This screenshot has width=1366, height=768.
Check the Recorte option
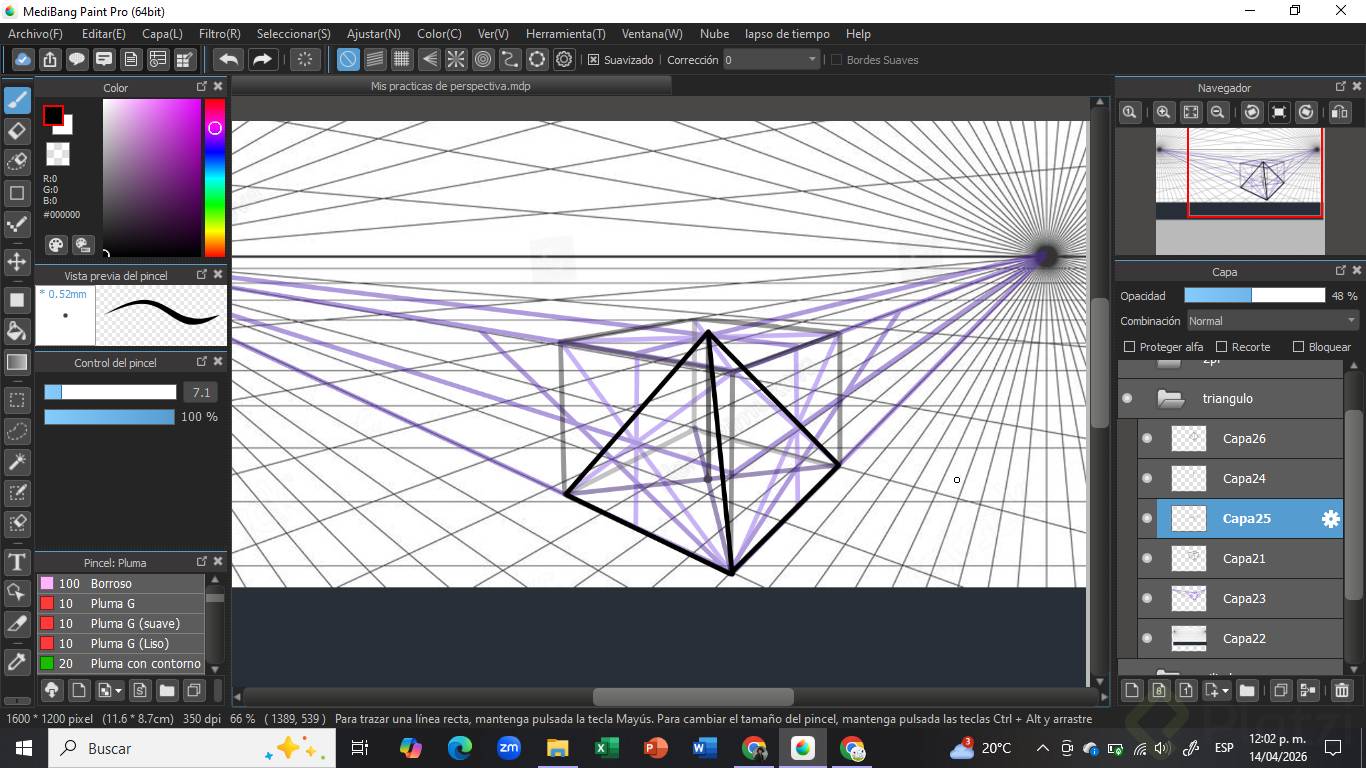click(1221, 347)
